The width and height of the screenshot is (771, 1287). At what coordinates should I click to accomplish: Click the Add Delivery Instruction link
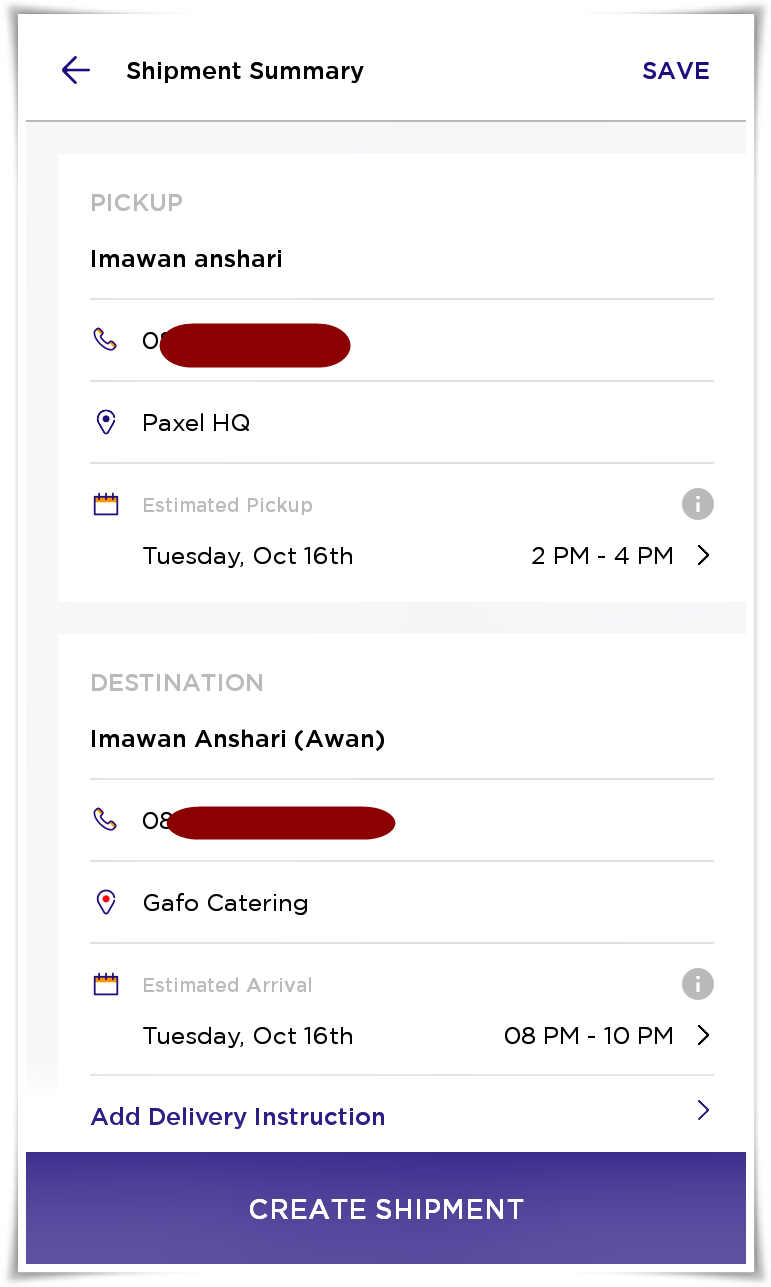click(x=238, y=1117)
